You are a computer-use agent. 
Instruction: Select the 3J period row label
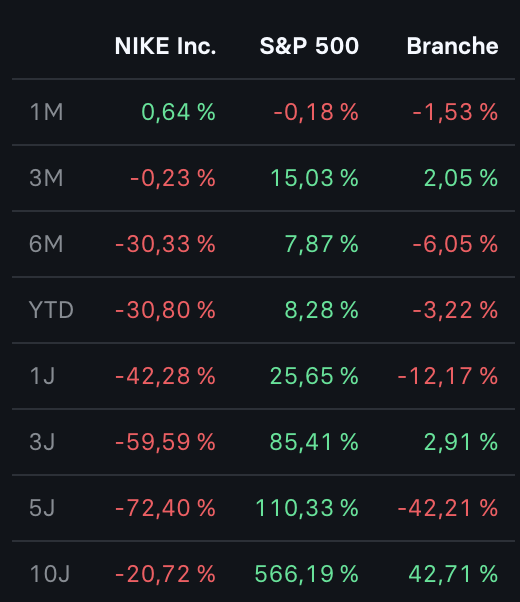tap(42, 442)
